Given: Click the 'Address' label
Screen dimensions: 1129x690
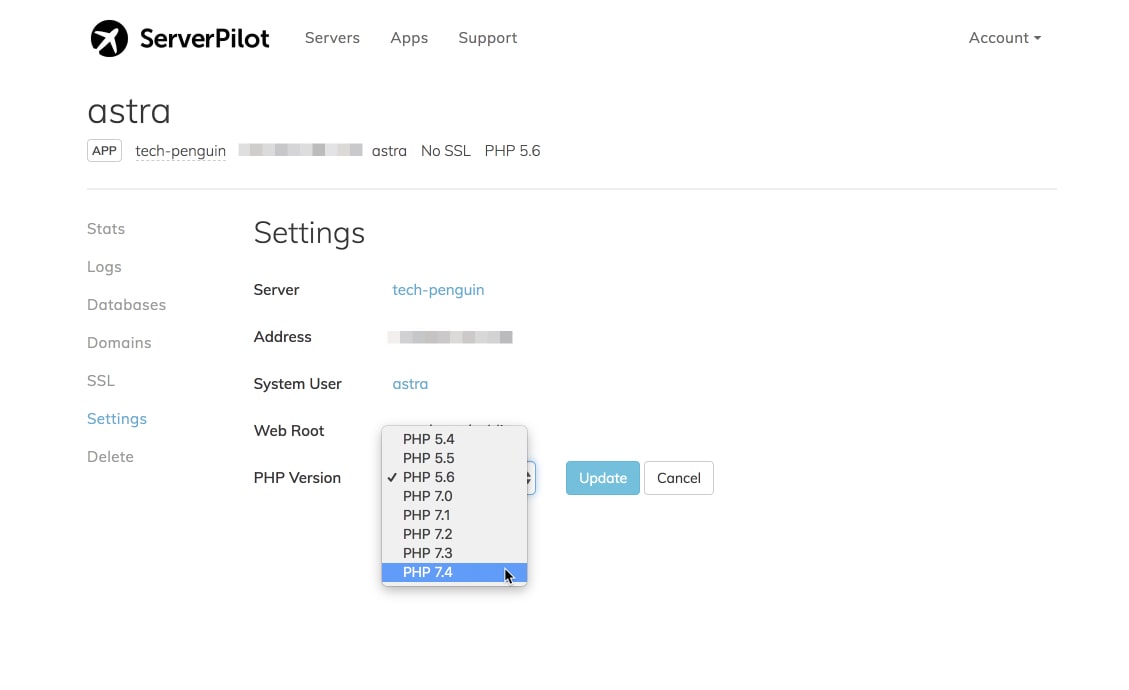Looking at the screenshot, I should coord(282,336).
